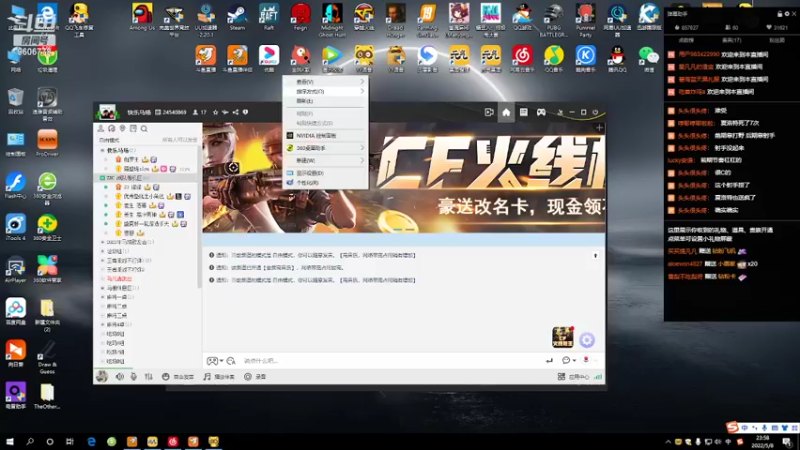Screen dimensions: 800x450
Task: Click the chat message input field
Action: coord(390,361)
